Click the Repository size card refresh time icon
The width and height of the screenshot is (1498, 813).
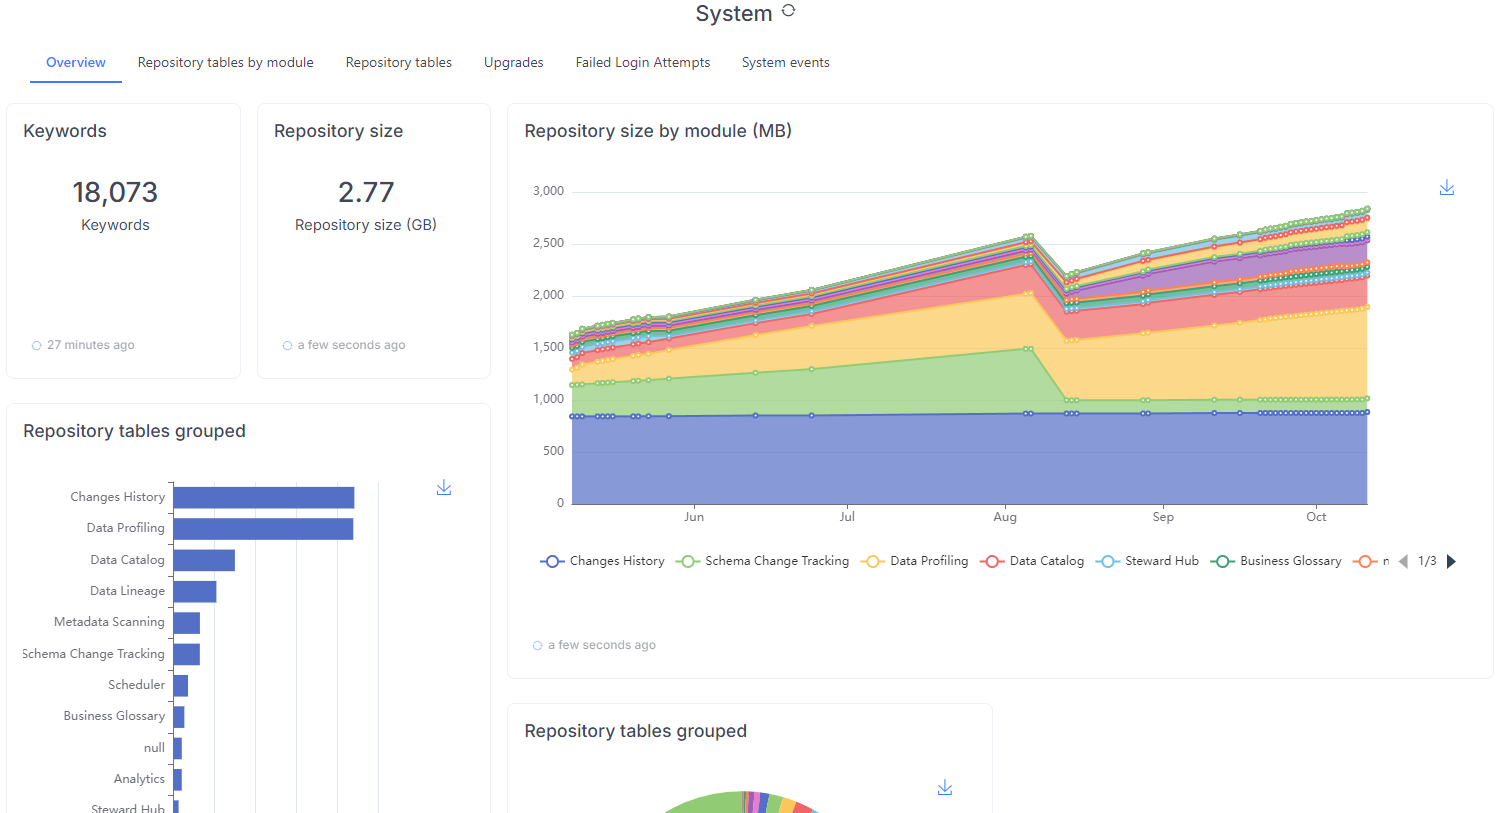click(288, 346)
